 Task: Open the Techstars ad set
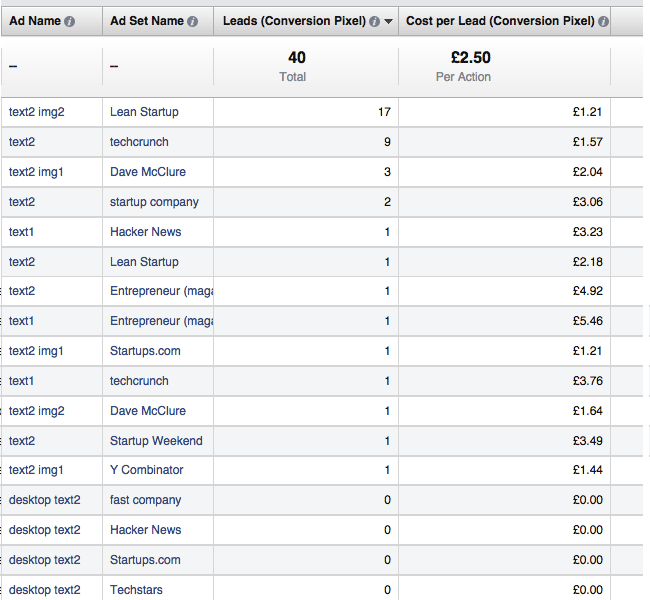click(x=136, y=590)
